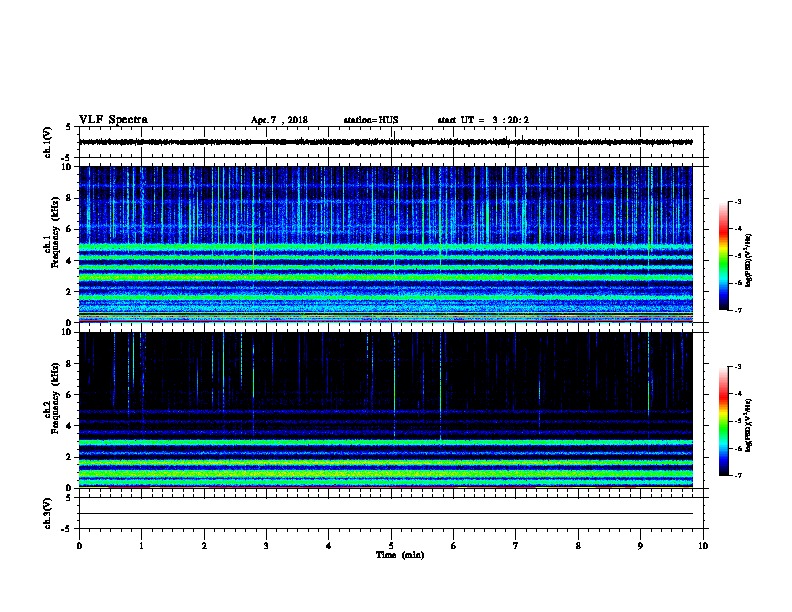Image resolution: width=792 pixels, height=612 pixels.
Task: Click time axis tick label "3"
Action: tap(266, 546)
